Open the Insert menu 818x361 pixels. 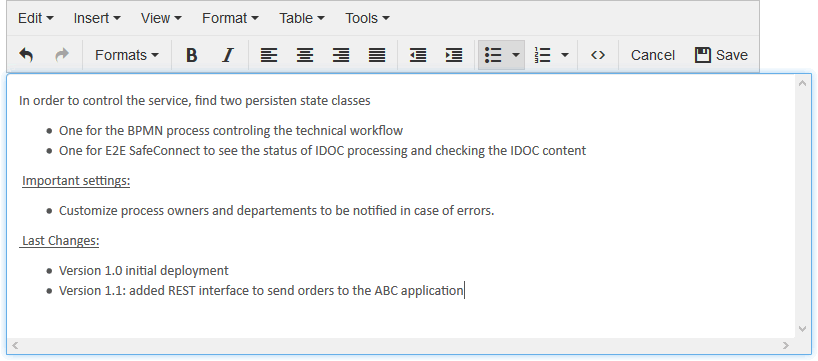(97, 18)
